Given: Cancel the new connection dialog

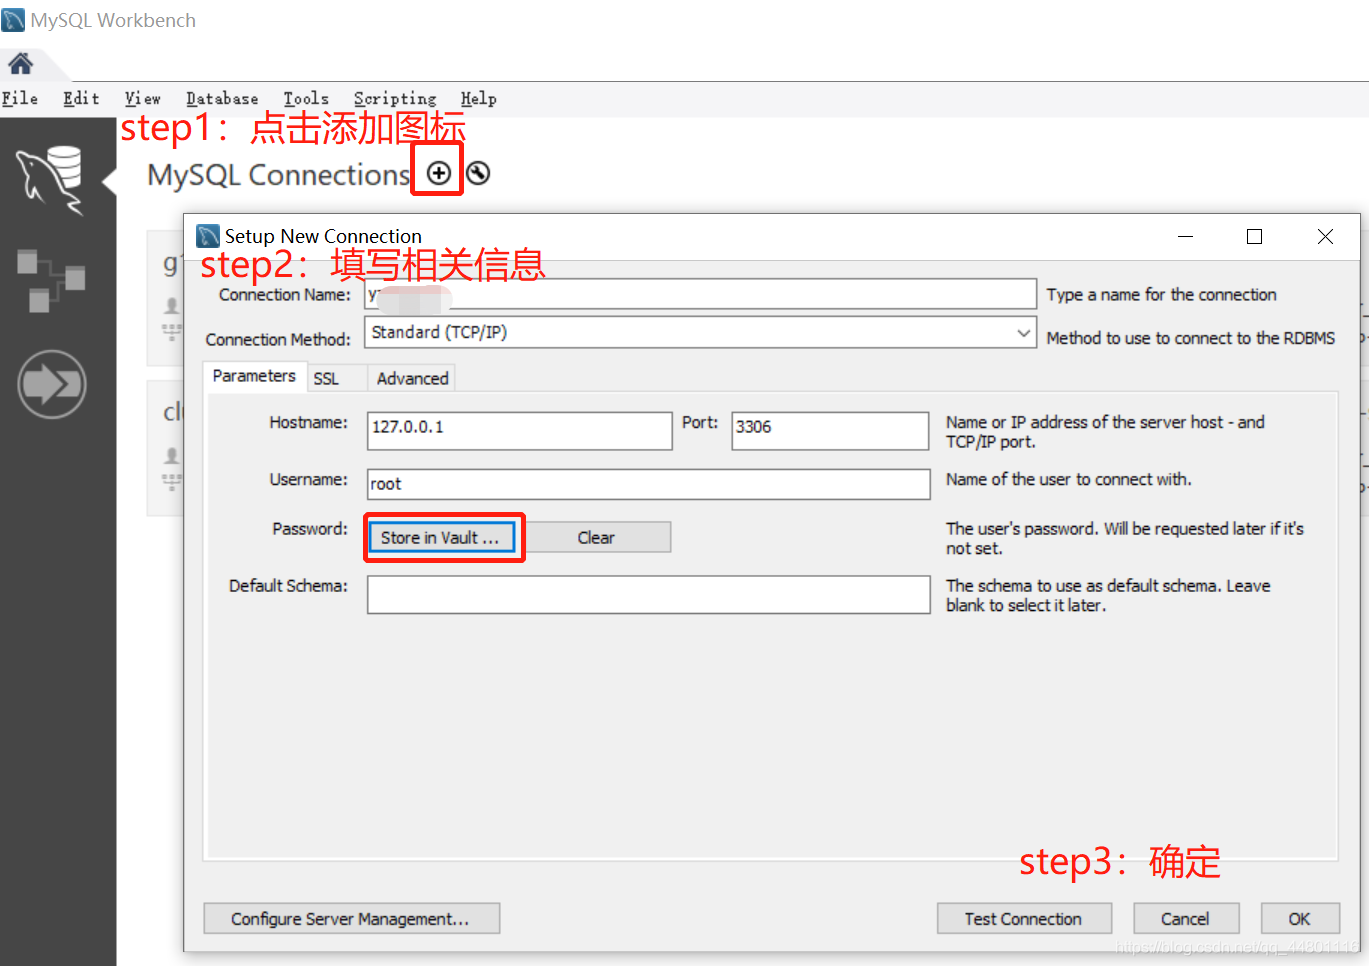Looking at the screenshot, I should pos(1186,919).
